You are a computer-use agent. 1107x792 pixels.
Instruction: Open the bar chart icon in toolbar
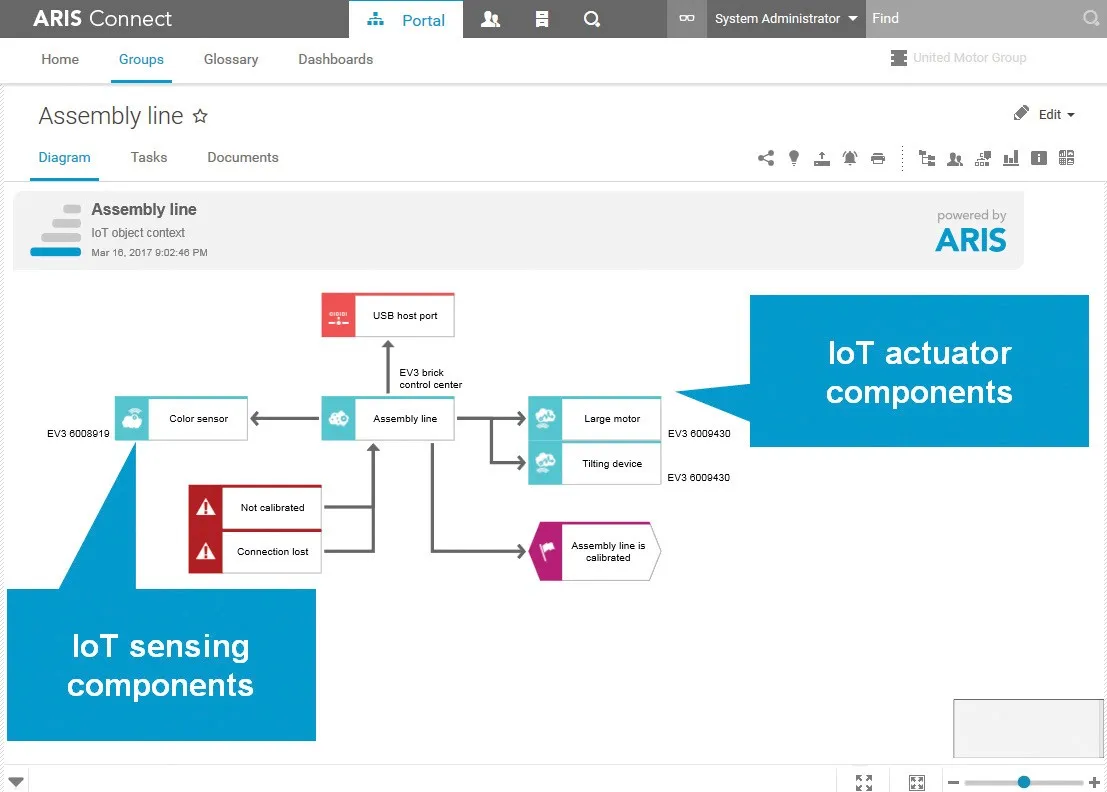coord(1011,158)
